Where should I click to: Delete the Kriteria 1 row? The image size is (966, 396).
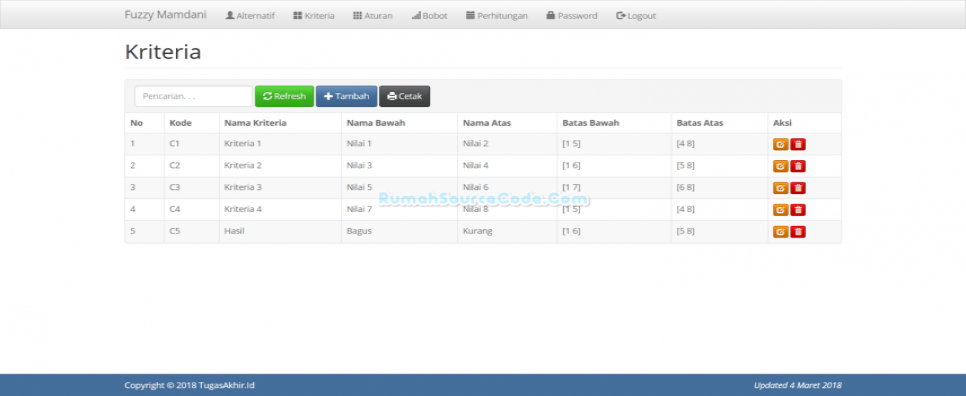798,145
